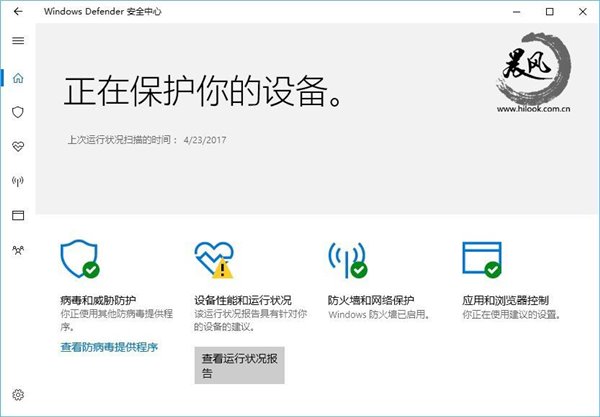Viewport: 600px width, 417px height.
Task: Click the large shield with green check
Action: point(80,259)
